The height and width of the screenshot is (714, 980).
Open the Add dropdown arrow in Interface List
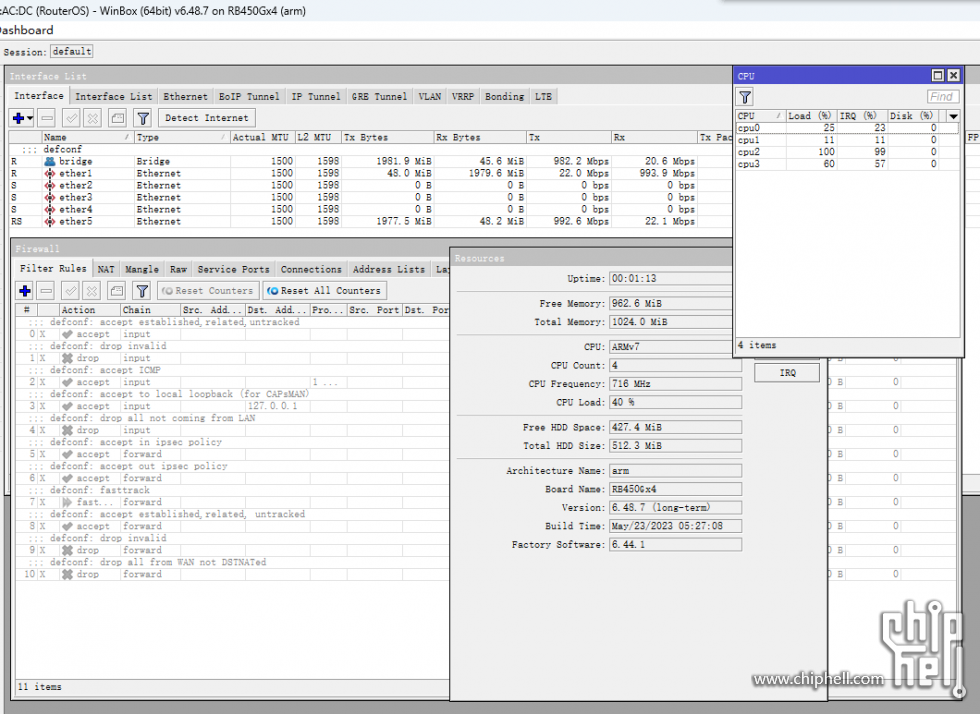coord(30,118)
